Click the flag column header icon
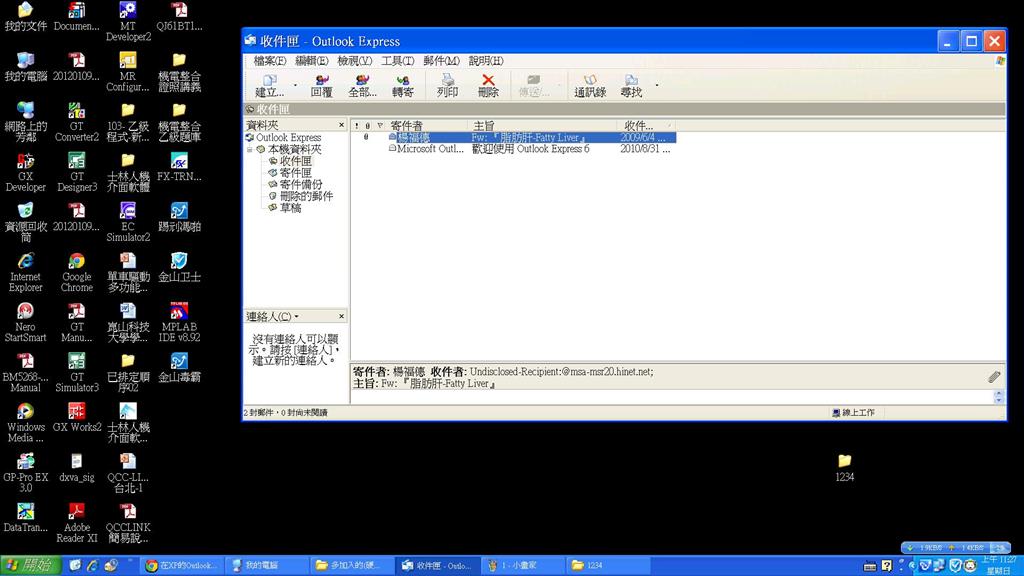This screenshot has height=576, width=1024. [x=379, y=125]
